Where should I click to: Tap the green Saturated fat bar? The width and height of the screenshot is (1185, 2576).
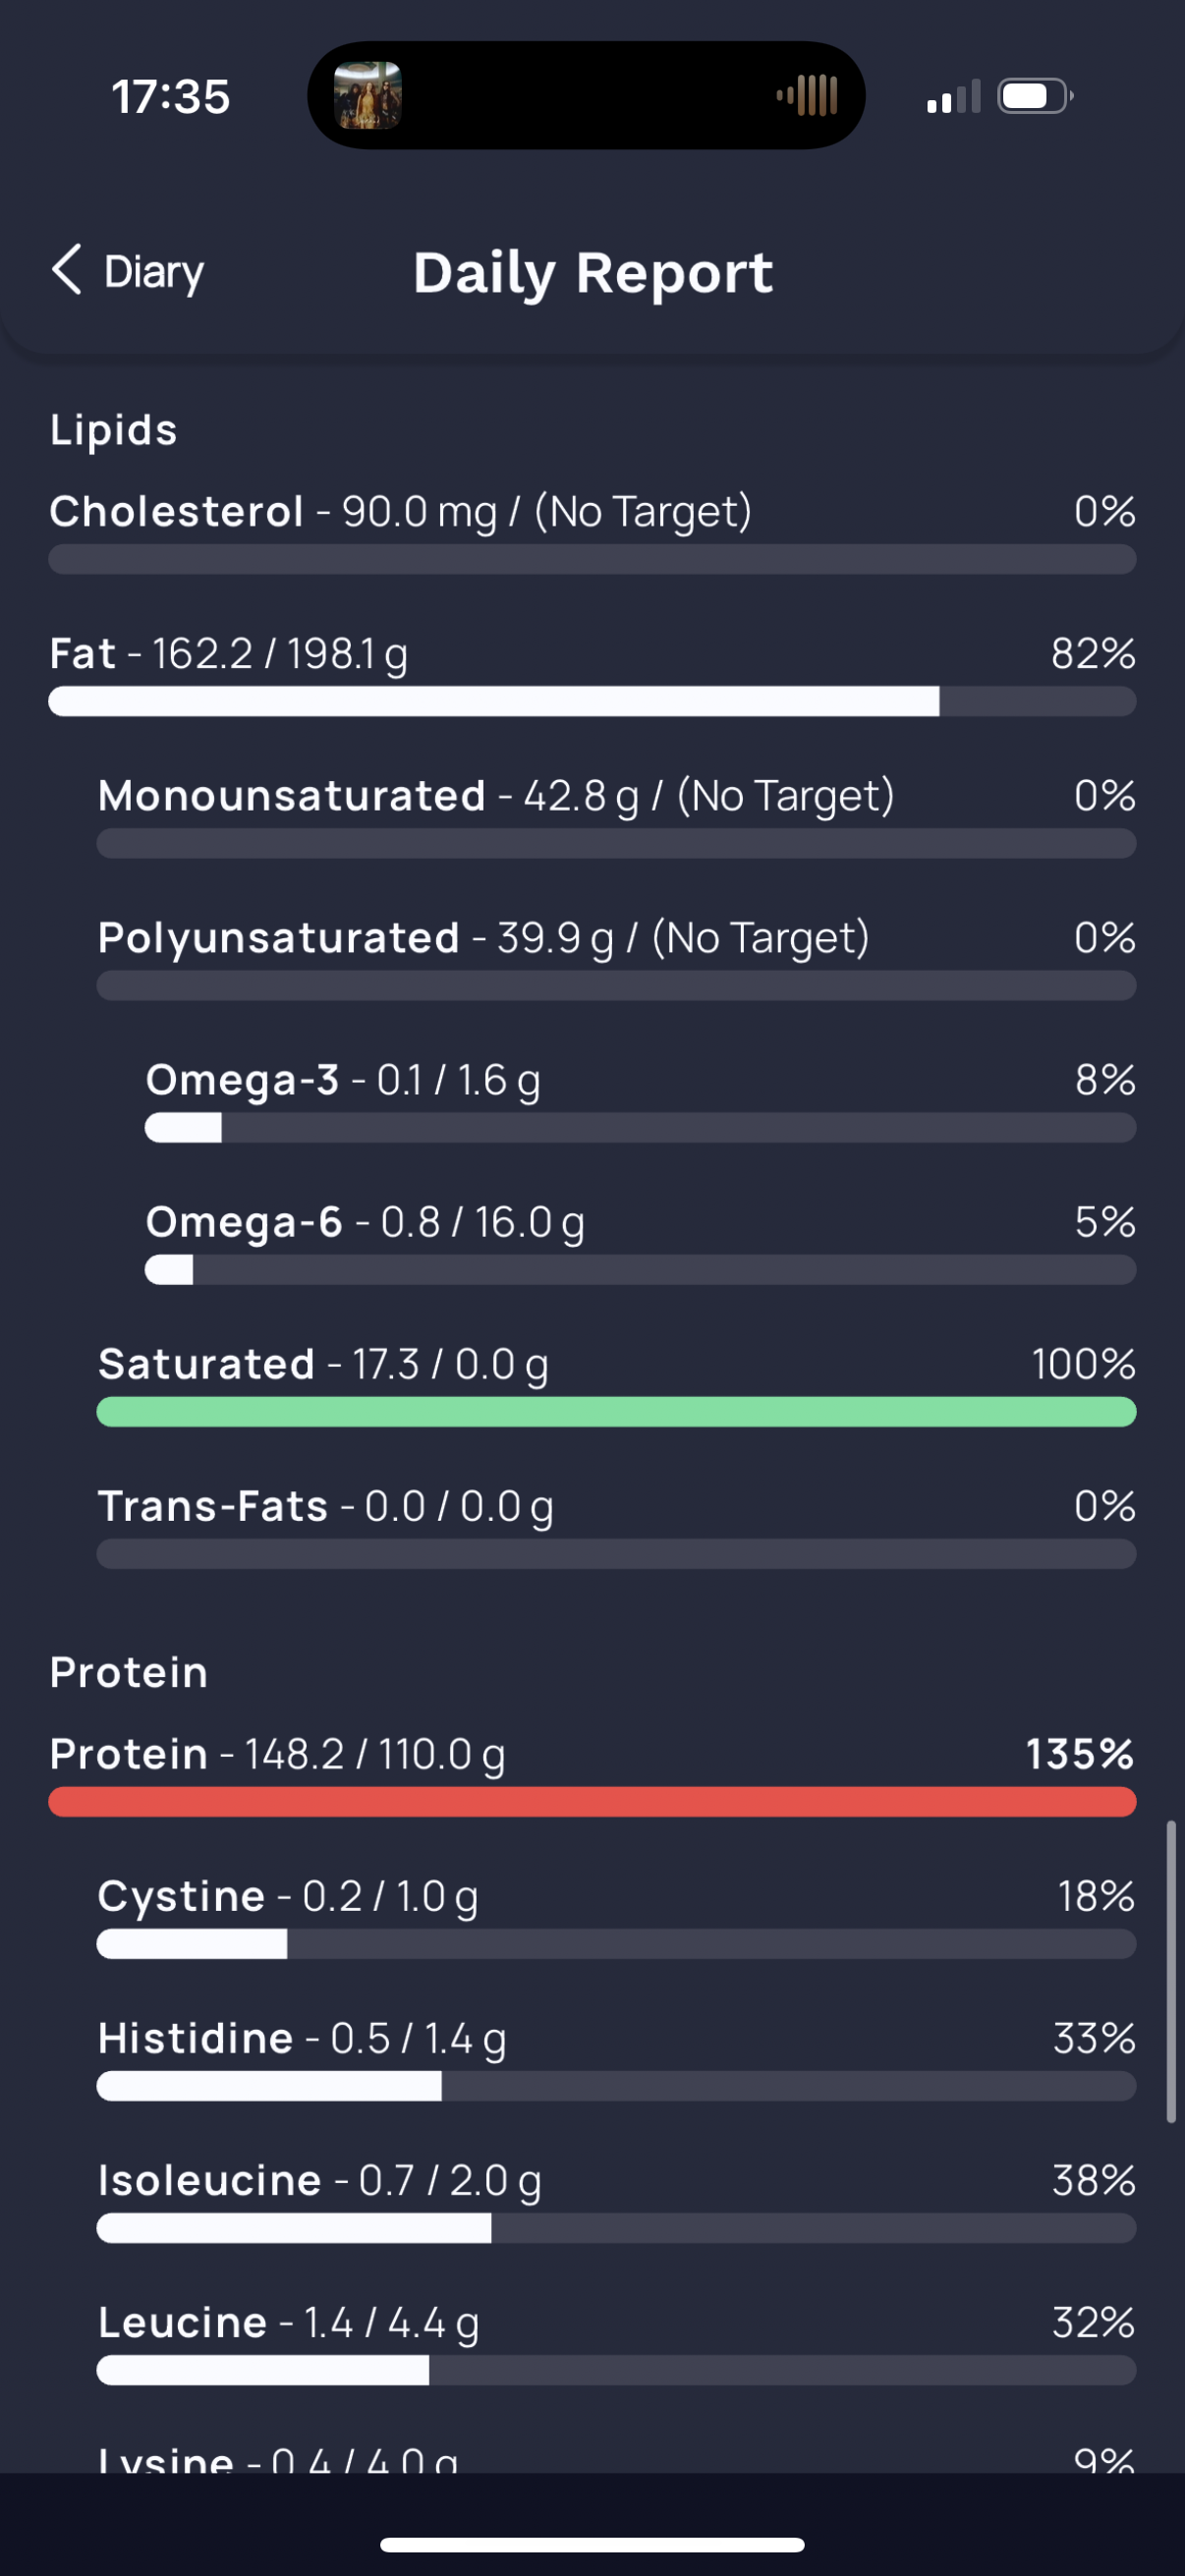(616, 1412)
